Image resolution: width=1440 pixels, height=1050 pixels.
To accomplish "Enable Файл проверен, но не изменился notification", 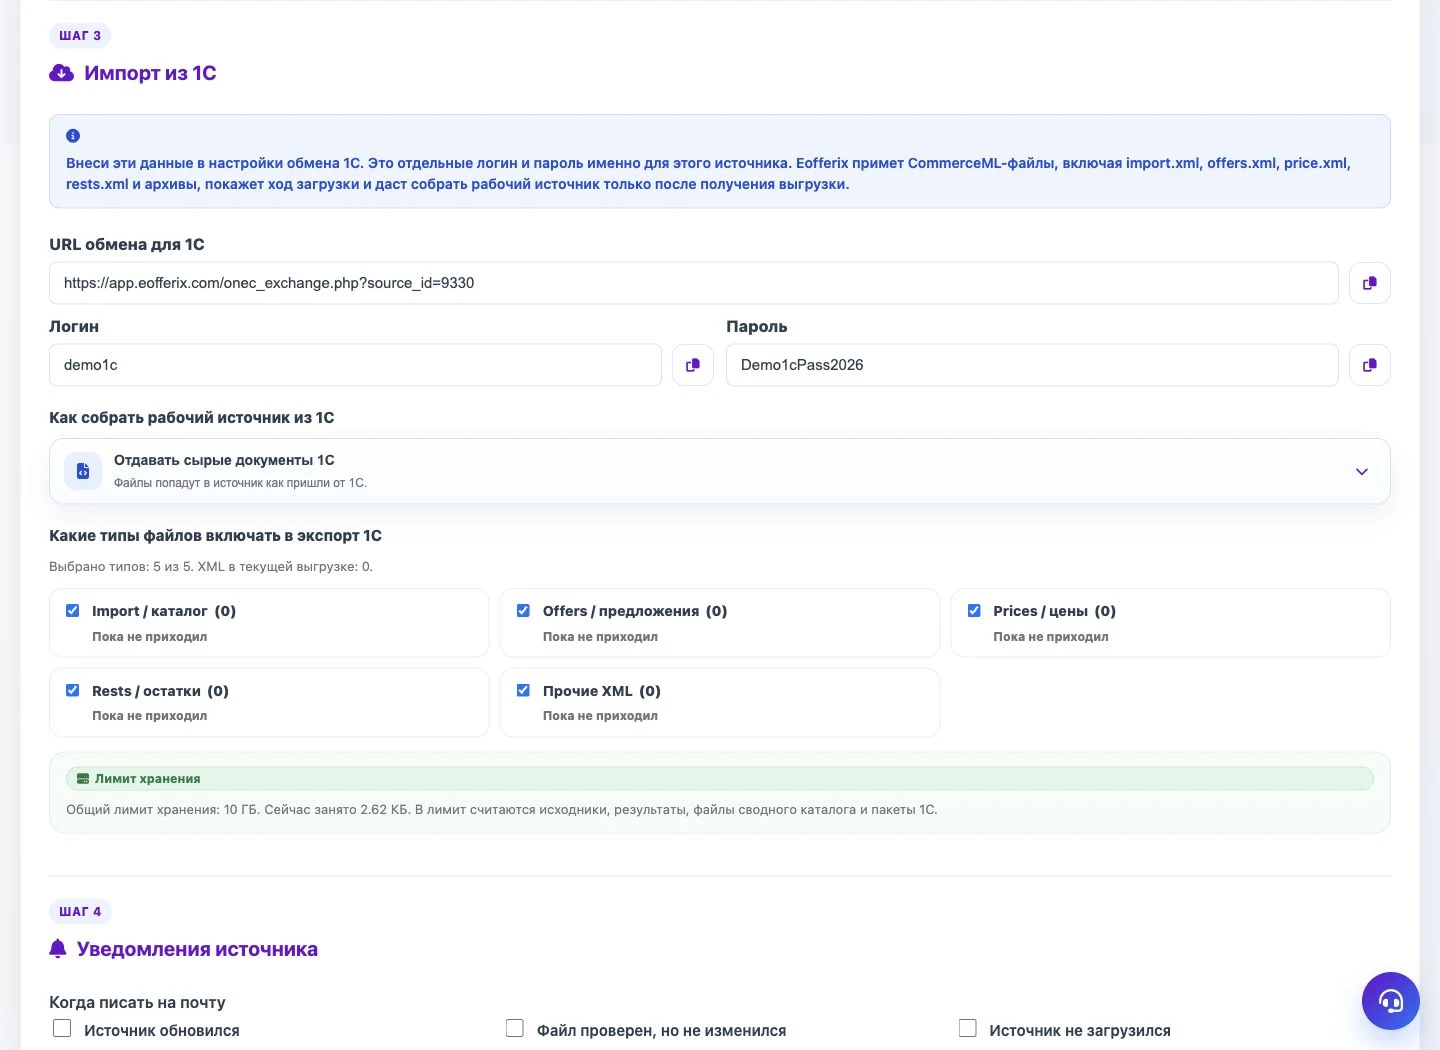I will coord(515,1028).
